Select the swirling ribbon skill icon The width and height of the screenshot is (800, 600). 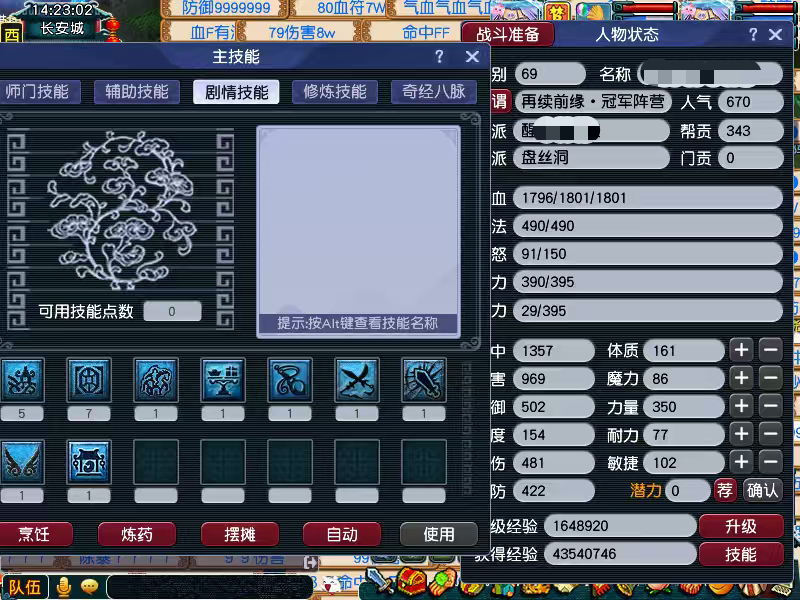coord(290,380)
